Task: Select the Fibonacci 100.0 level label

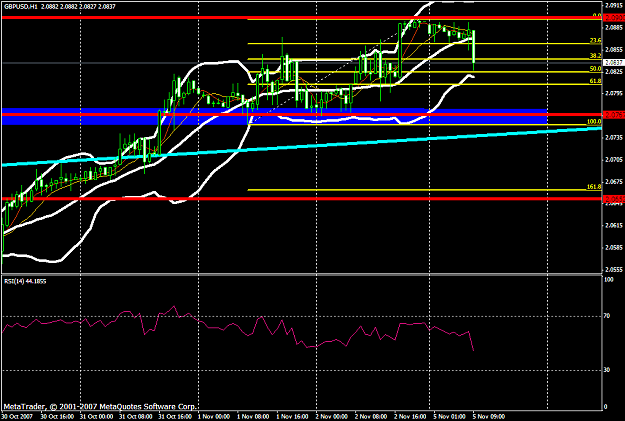Action: tap(594, 122)
